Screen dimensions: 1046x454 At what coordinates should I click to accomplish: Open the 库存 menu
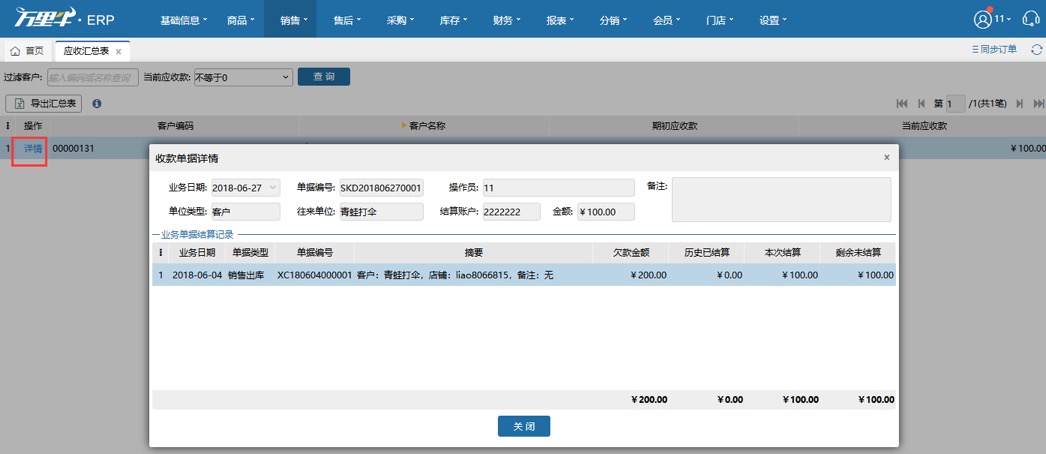click(454, 20)
